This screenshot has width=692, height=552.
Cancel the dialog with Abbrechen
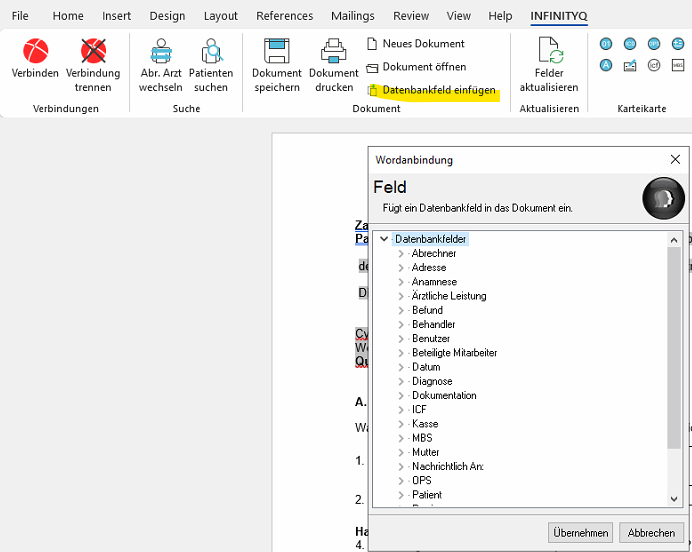pos(651,533)
